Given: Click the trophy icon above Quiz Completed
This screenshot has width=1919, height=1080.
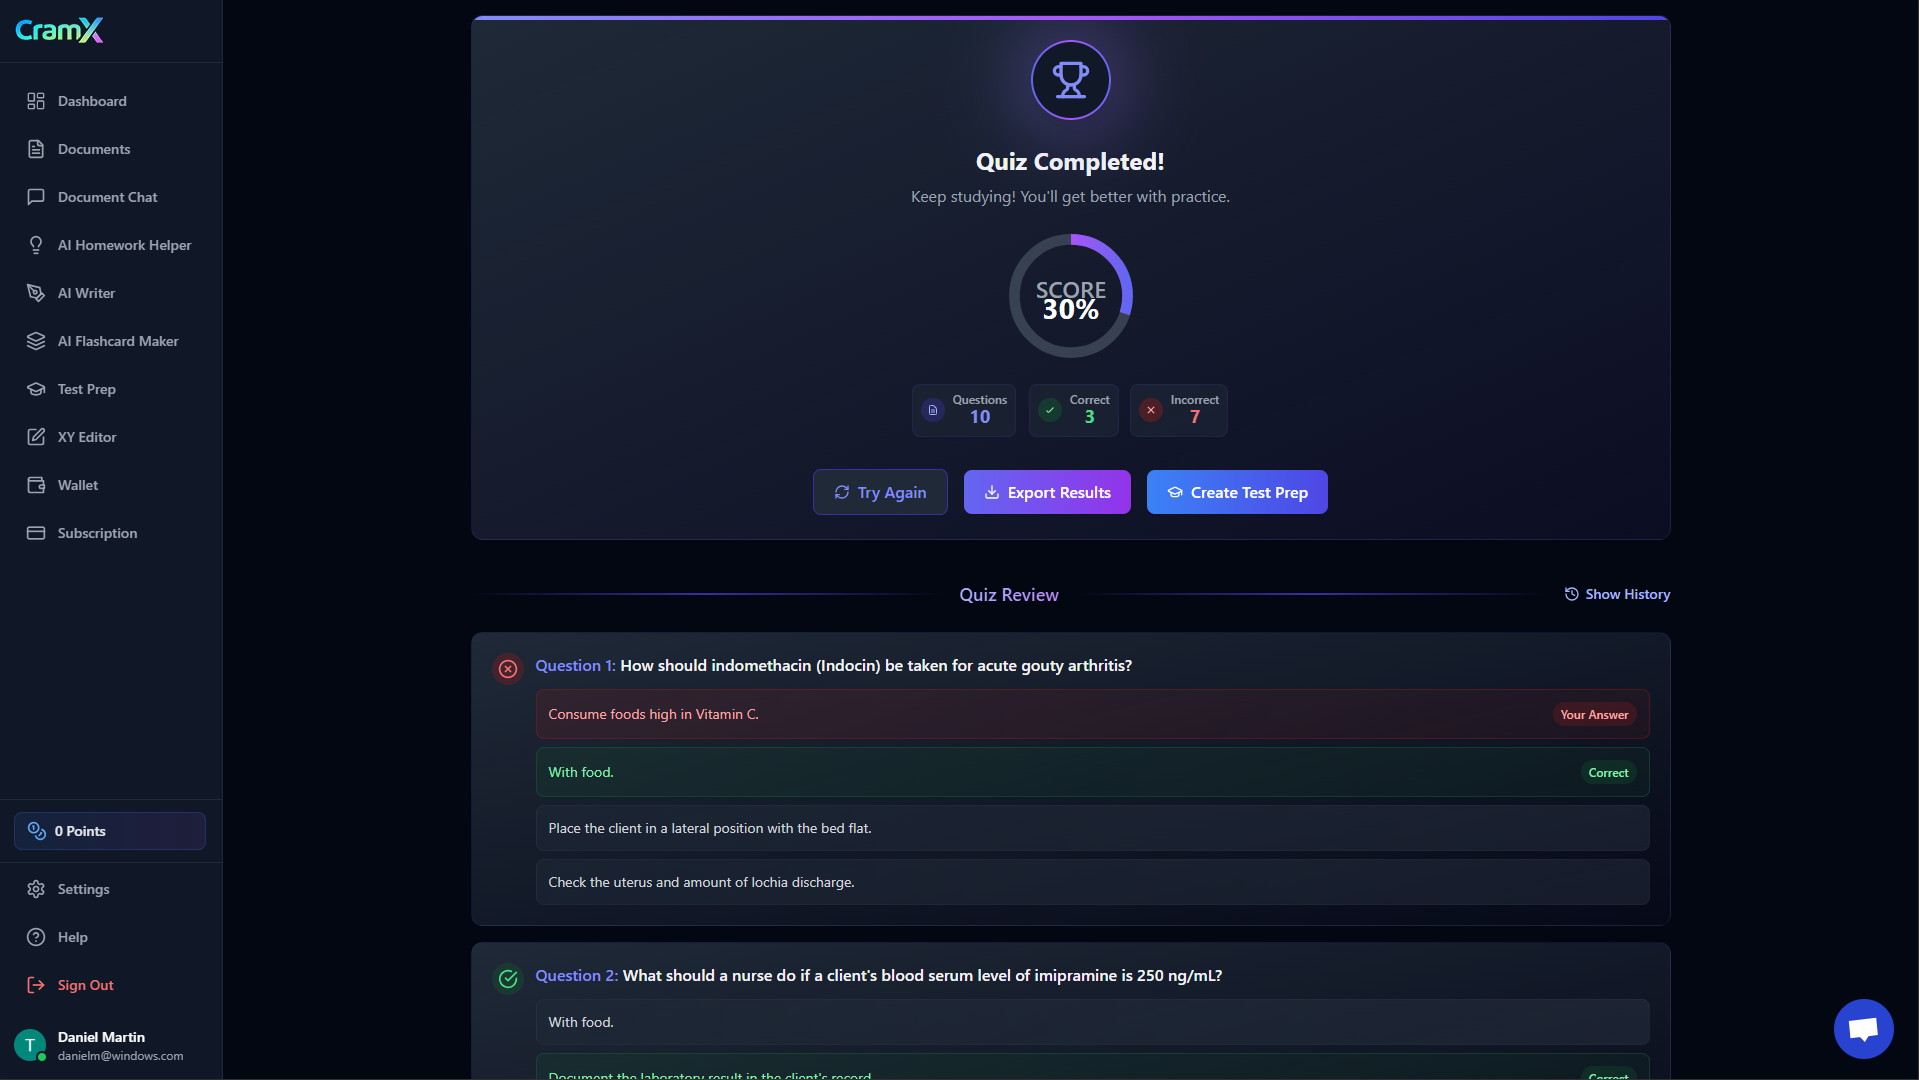Looking at the screenshot, I should click(x=1070, y=80).
